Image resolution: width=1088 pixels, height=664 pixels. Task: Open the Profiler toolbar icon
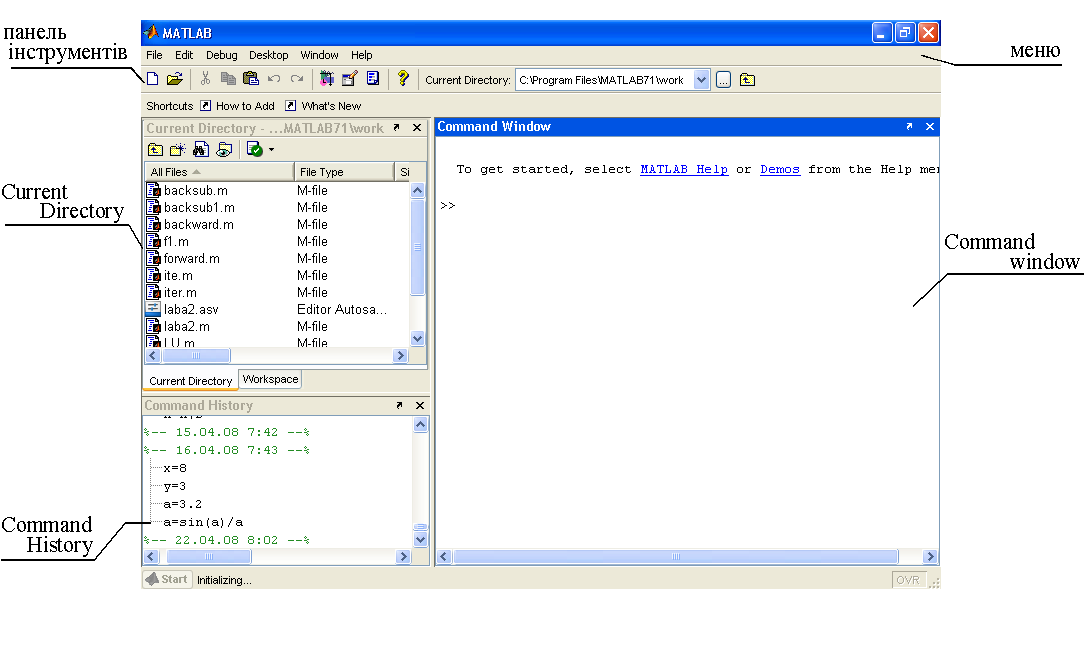(373, 79)
